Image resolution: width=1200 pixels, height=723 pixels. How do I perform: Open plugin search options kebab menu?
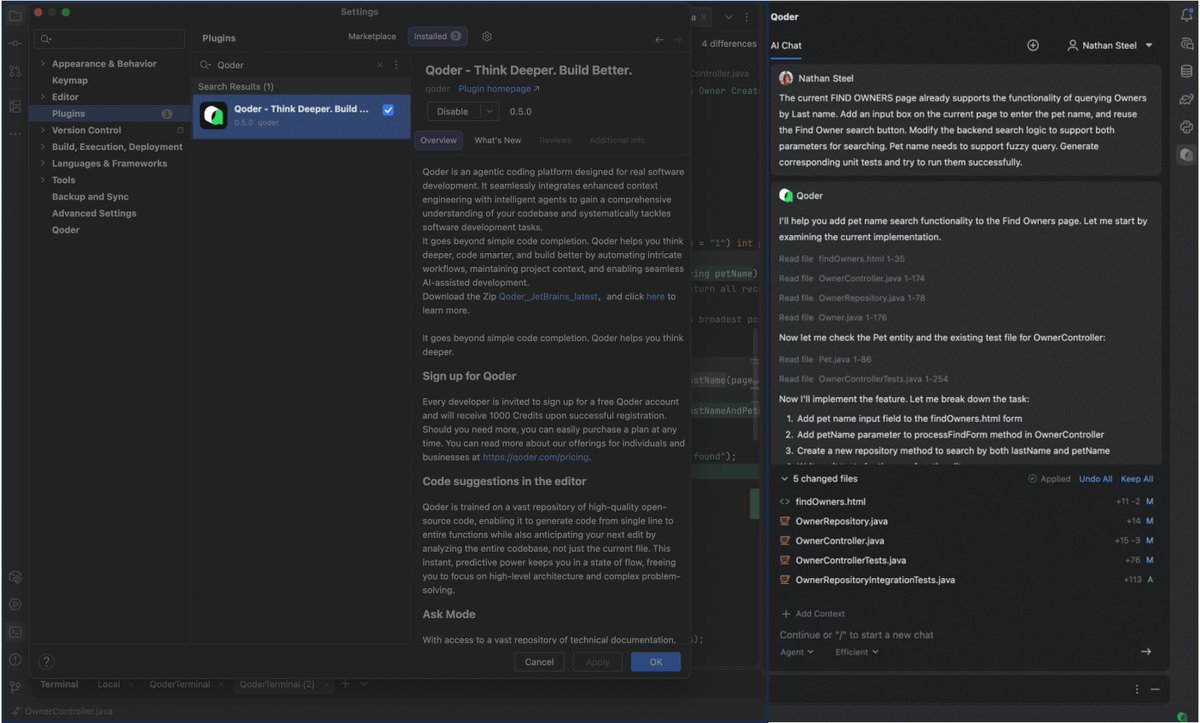click(396, 65)
